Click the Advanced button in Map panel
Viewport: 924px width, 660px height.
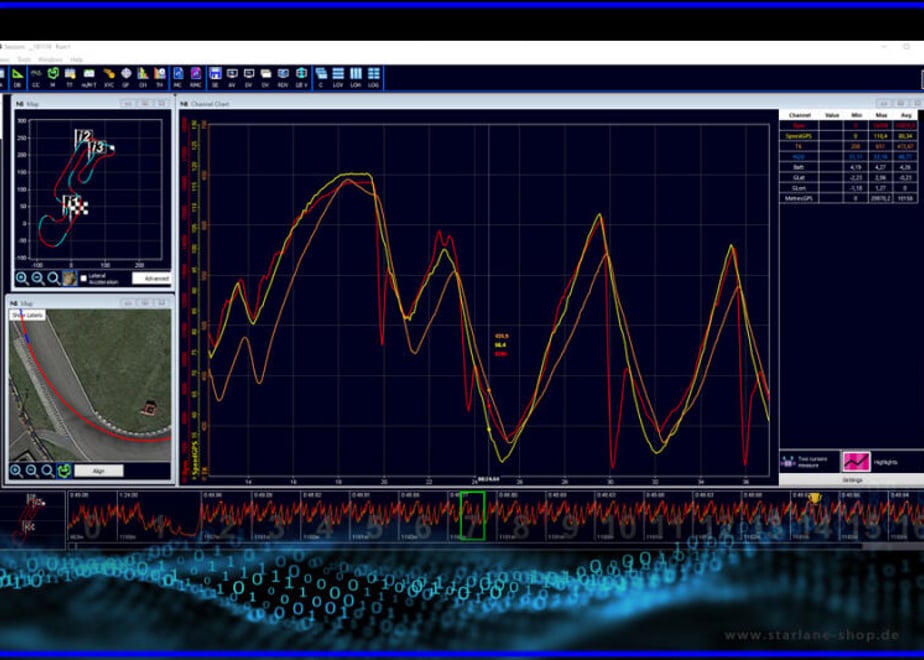[151, 278]
